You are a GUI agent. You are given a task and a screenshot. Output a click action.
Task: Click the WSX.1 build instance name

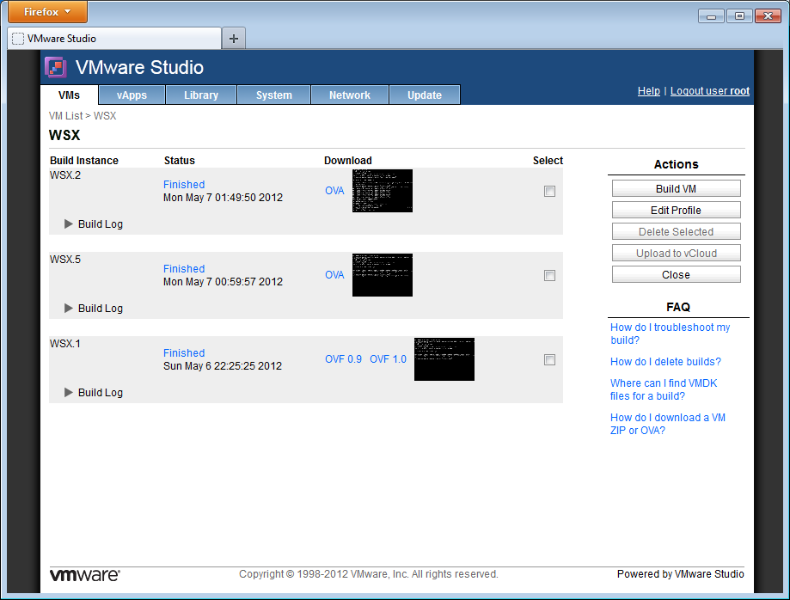tap(65, 343)
